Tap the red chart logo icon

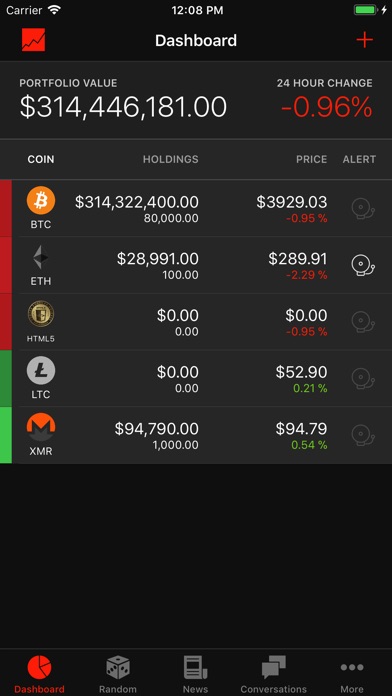33,40
